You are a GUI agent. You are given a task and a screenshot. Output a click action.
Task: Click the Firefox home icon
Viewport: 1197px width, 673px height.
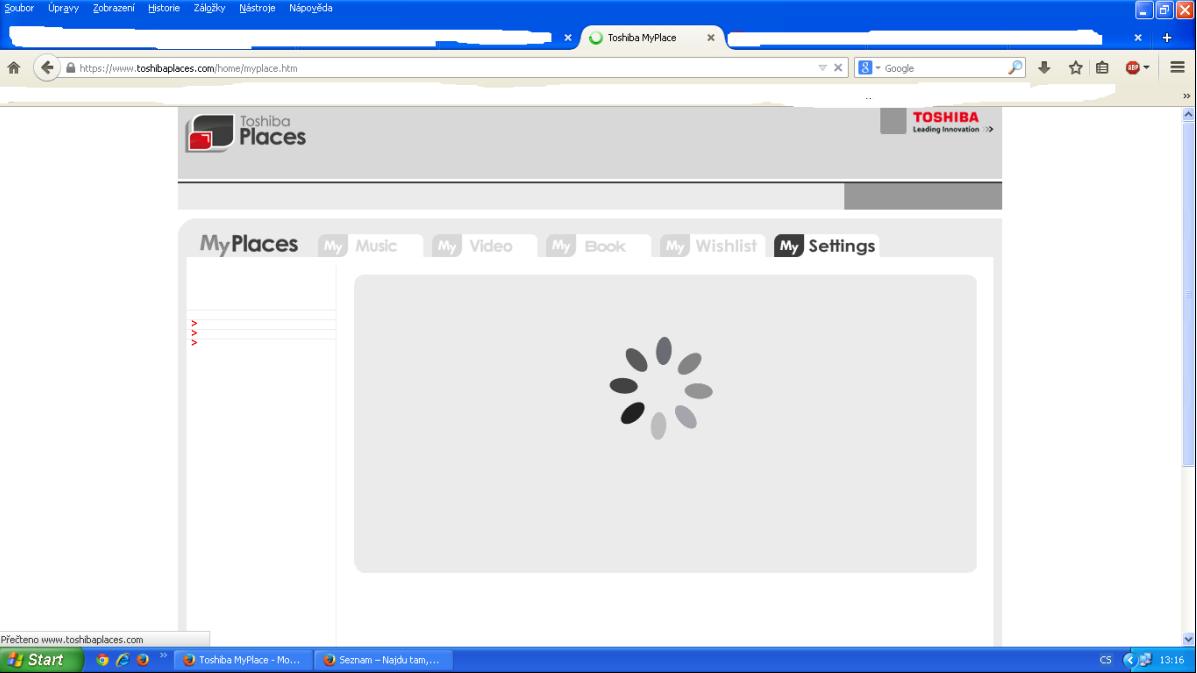[x=14, y=68]
